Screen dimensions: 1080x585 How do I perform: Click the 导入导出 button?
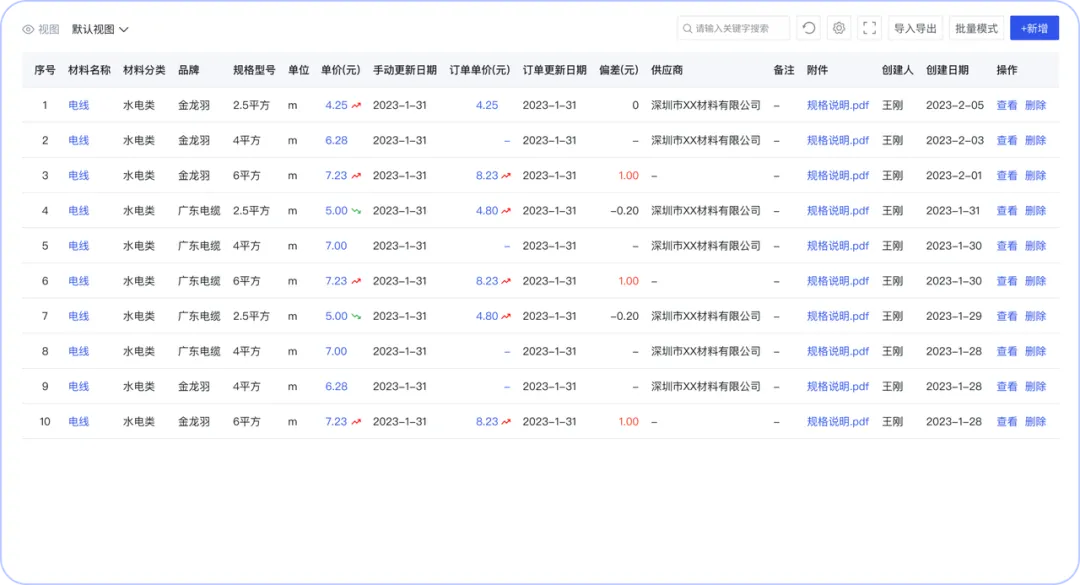915,28
